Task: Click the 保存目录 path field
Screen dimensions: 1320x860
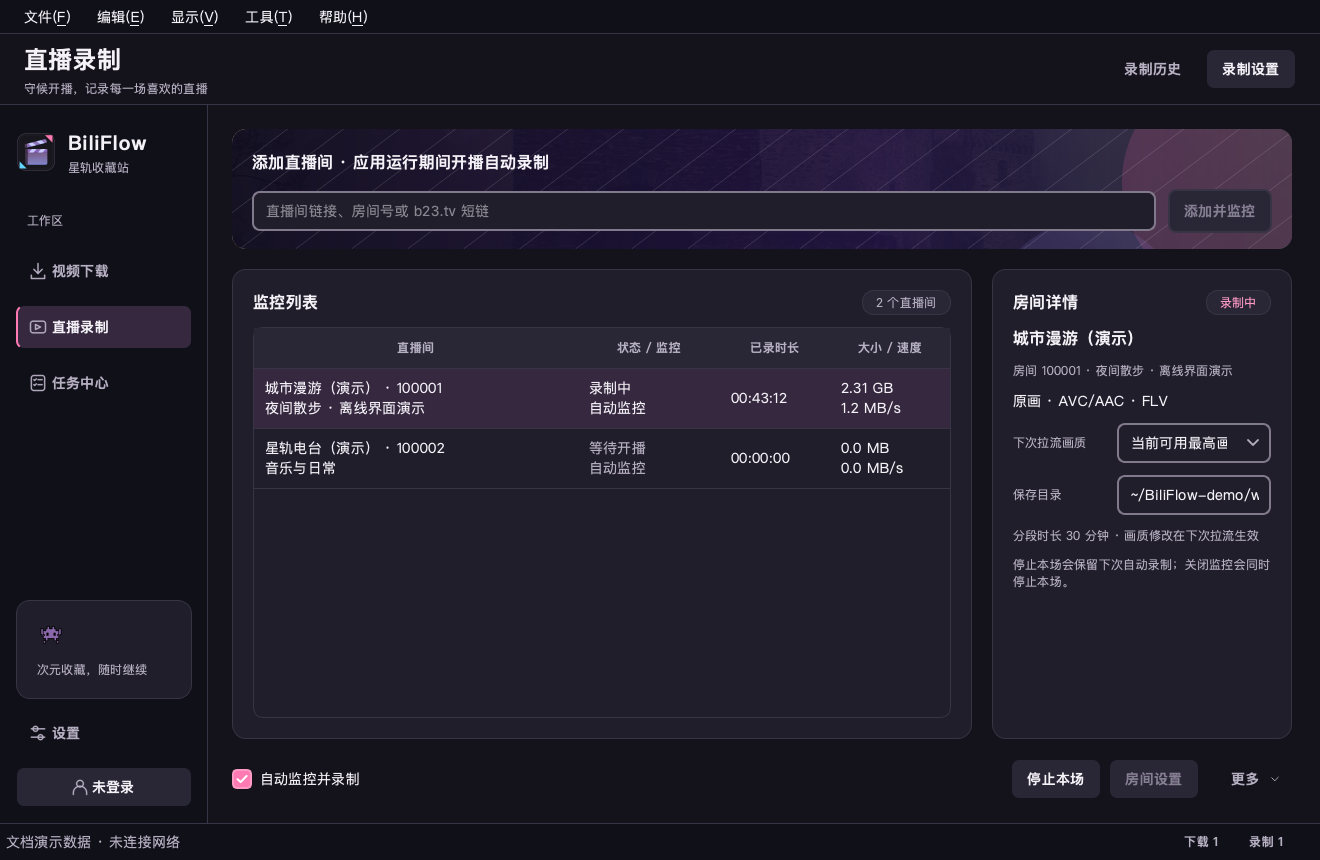Action: [x=1193, y=494]
